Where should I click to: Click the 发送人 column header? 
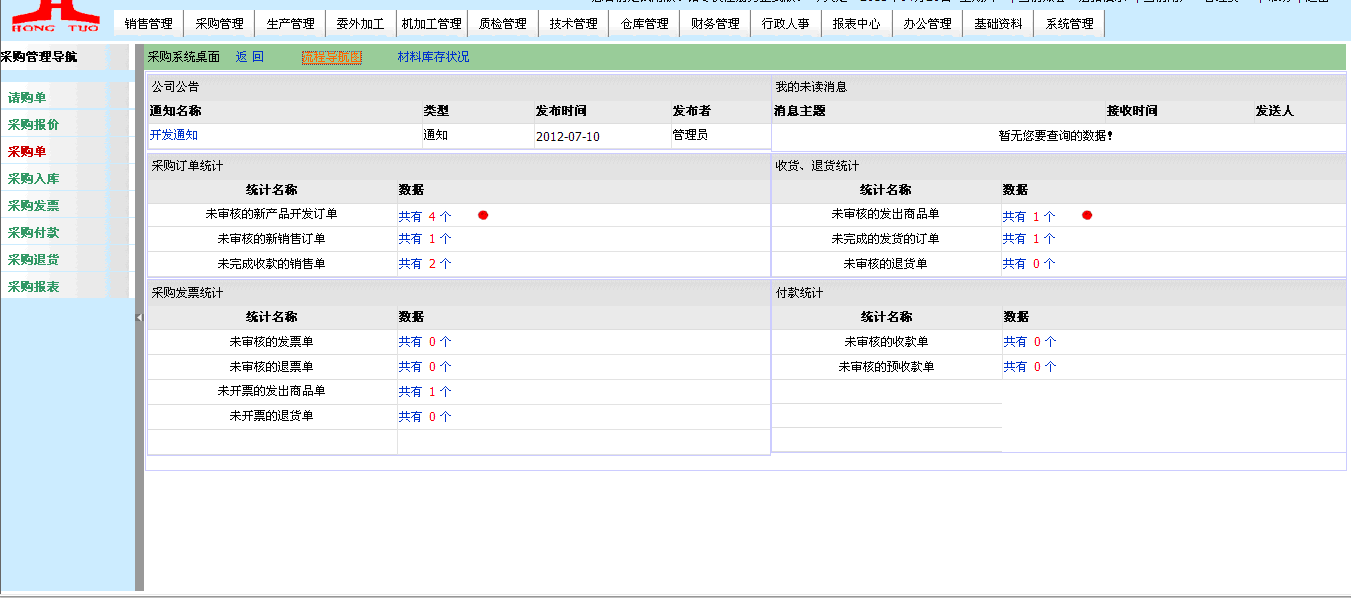1275,111
